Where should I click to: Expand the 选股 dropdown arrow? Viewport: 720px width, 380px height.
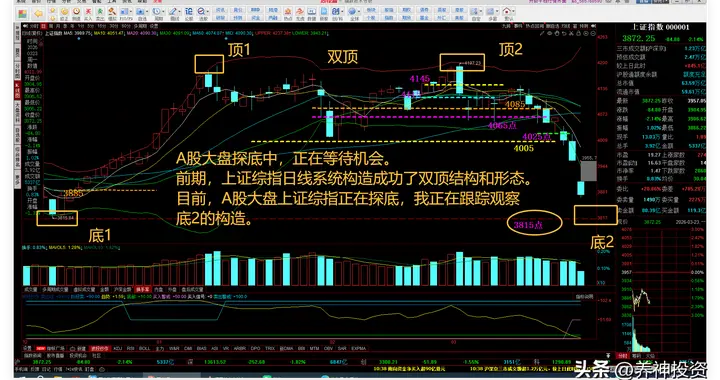coord(208,11)
